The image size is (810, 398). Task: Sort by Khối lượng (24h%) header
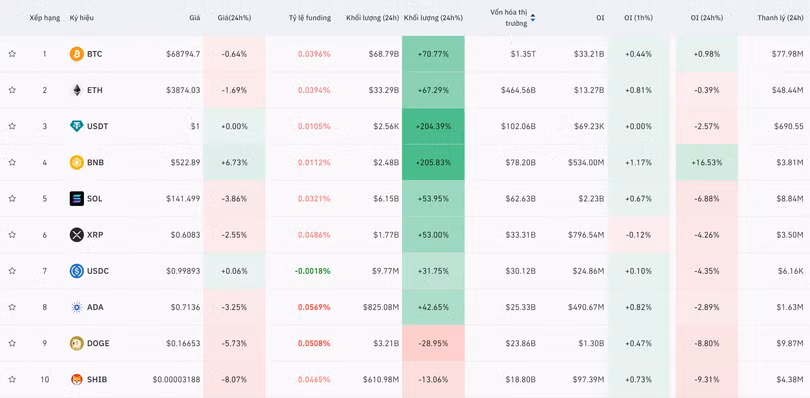pyautogui.click(x=433, y=18)
